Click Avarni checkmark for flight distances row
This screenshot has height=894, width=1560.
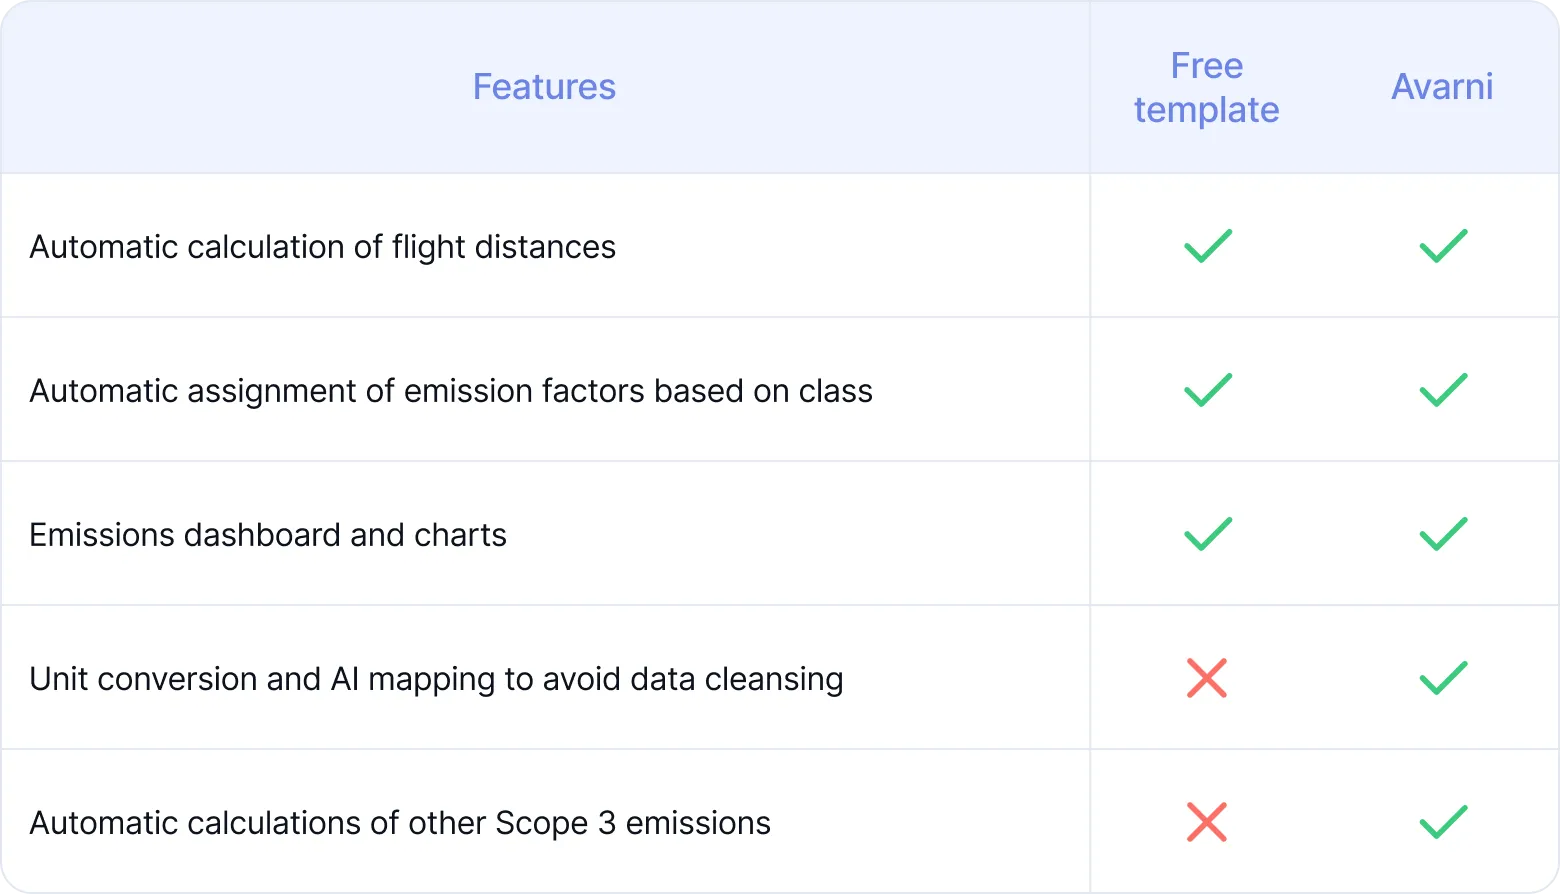click(x=1443, y=246)
